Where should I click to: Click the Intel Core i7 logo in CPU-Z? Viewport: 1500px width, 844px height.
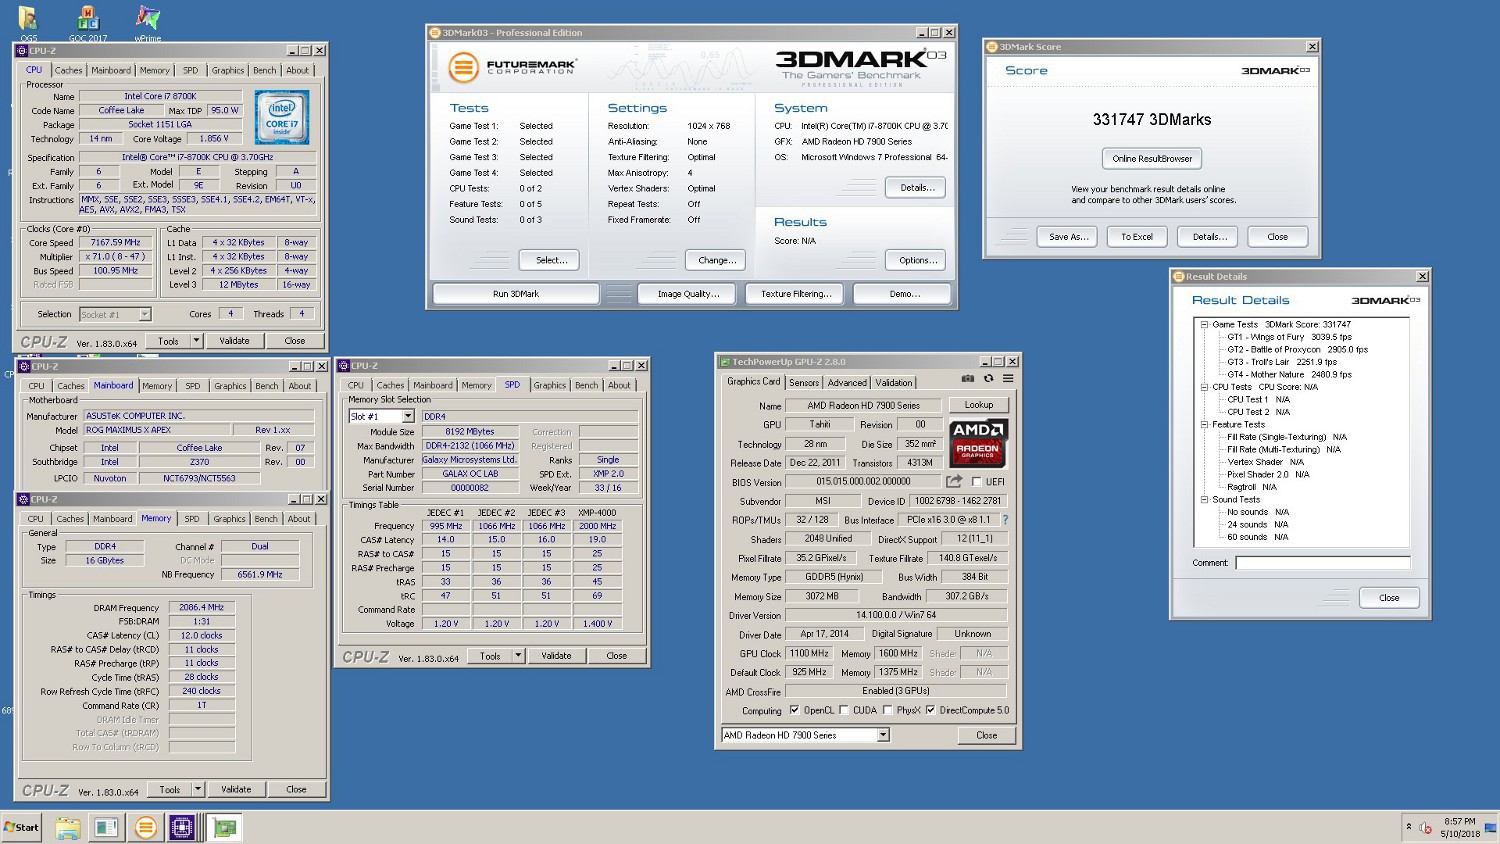coord(282,117)
